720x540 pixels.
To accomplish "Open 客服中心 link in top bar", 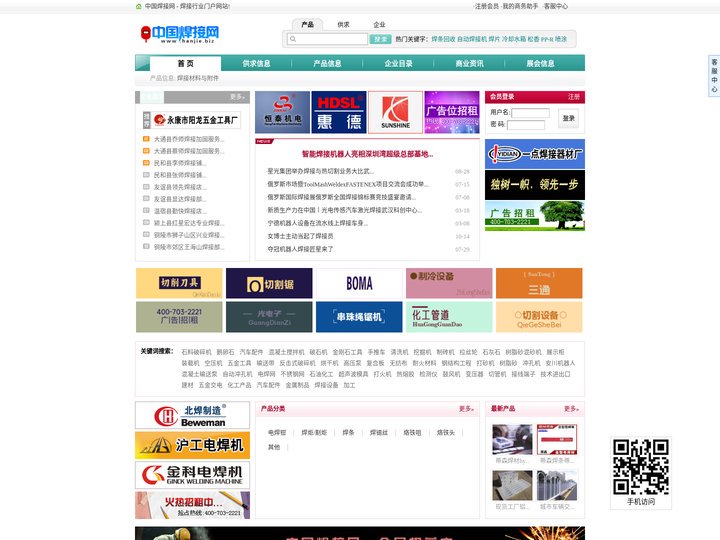I will click(556, 6).
